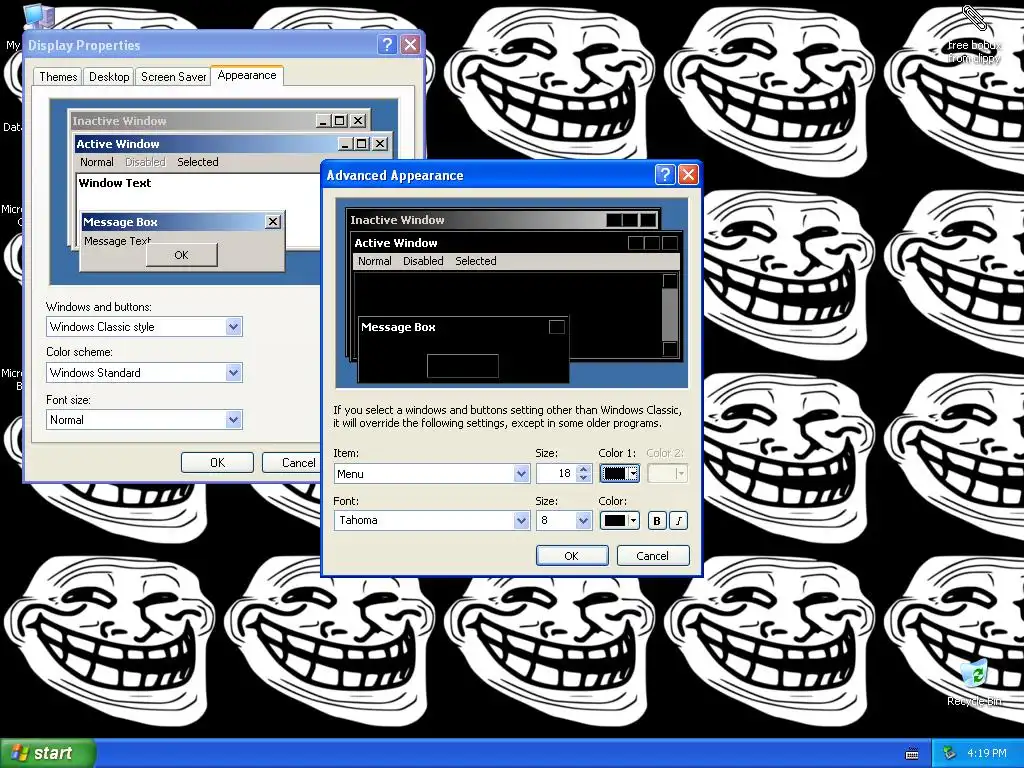Open the Start menu
Image resolution: width=1024 pixels, height=768 pixels.
click(x=48, y=753)
